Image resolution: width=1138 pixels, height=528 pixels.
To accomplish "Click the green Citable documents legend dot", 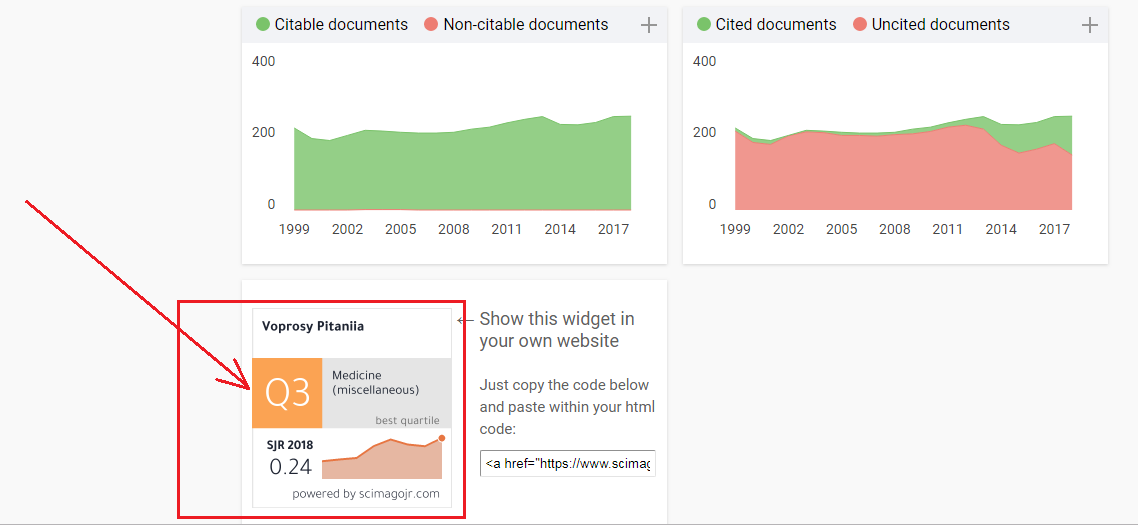I will coord(263,25).
